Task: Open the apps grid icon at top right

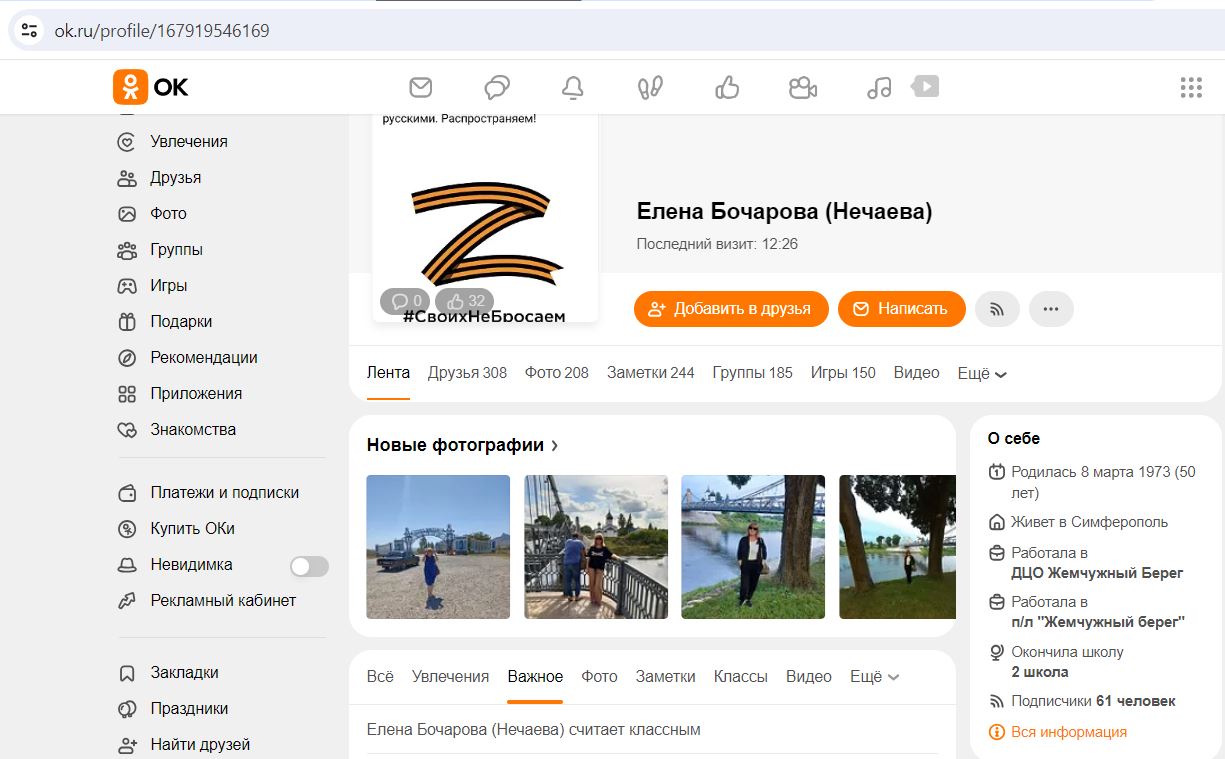Action: 1191,87
